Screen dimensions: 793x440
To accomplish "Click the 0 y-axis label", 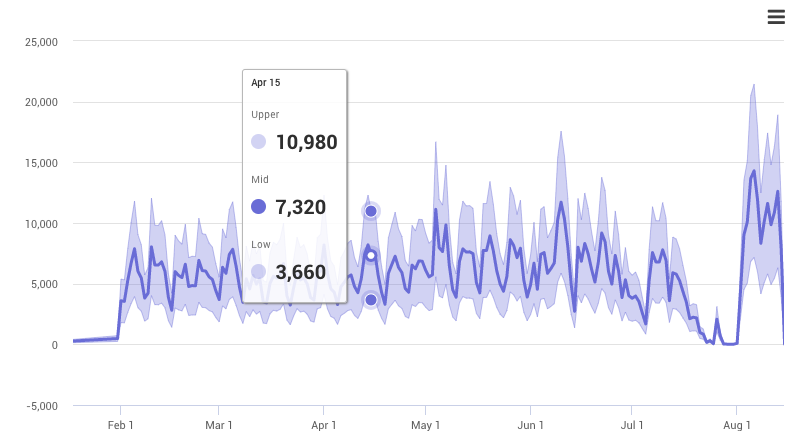I will (x=55, y=345).
